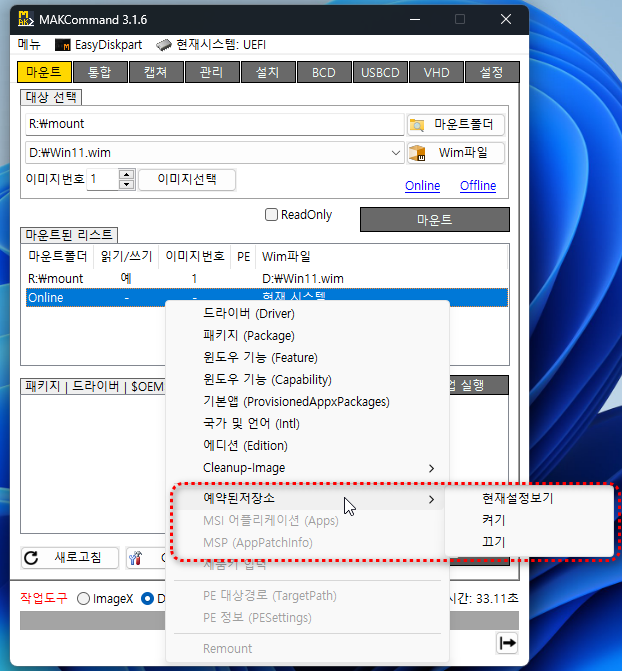Click the R:\mount folder path field
Screen dimensions: 622x671
pyautogui.click(x=214, y=124)
